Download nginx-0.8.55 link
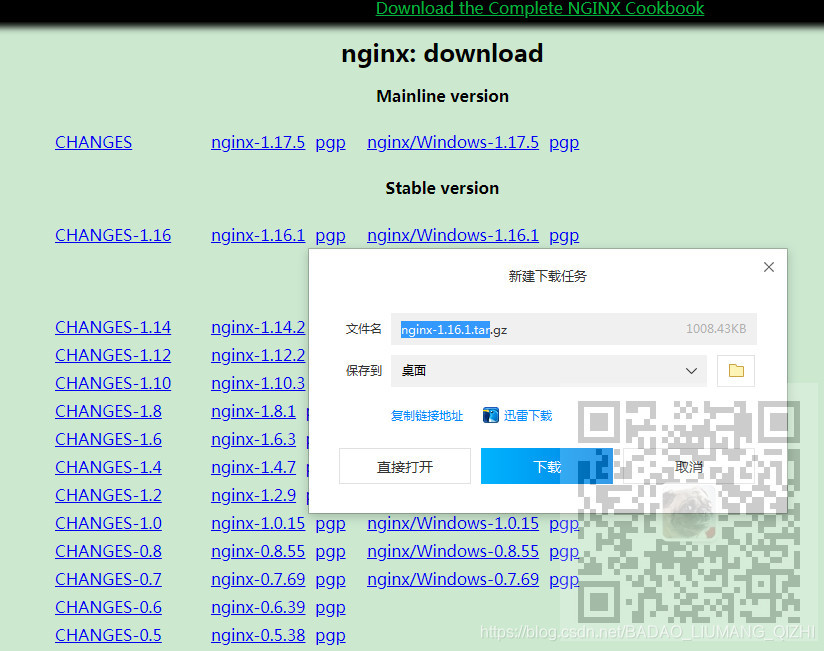This screenshot has height=651, width=824. pos(258,551)
